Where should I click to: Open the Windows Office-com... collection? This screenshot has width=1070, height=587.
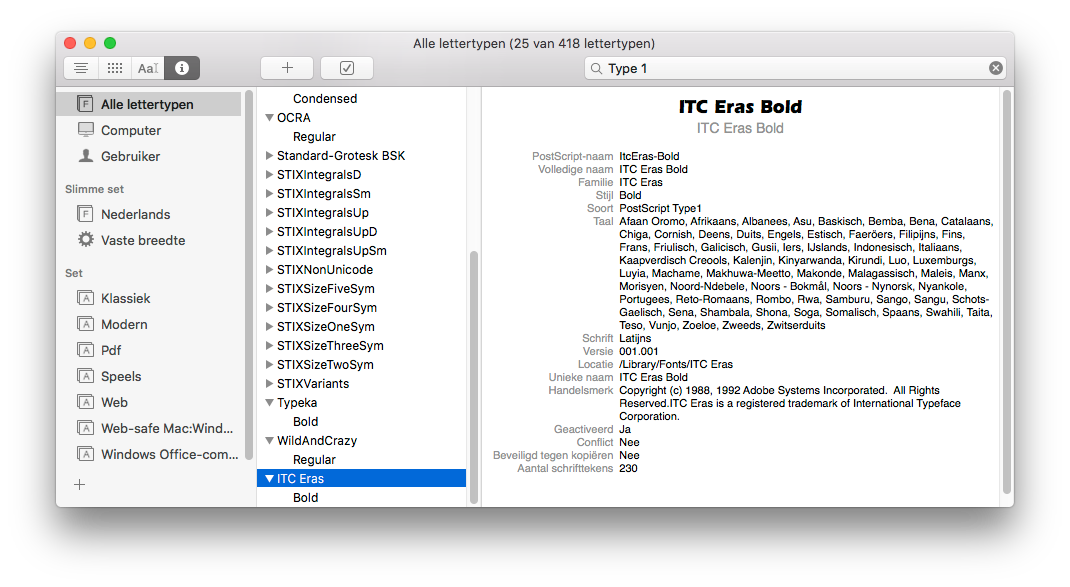tap(170, 454)
